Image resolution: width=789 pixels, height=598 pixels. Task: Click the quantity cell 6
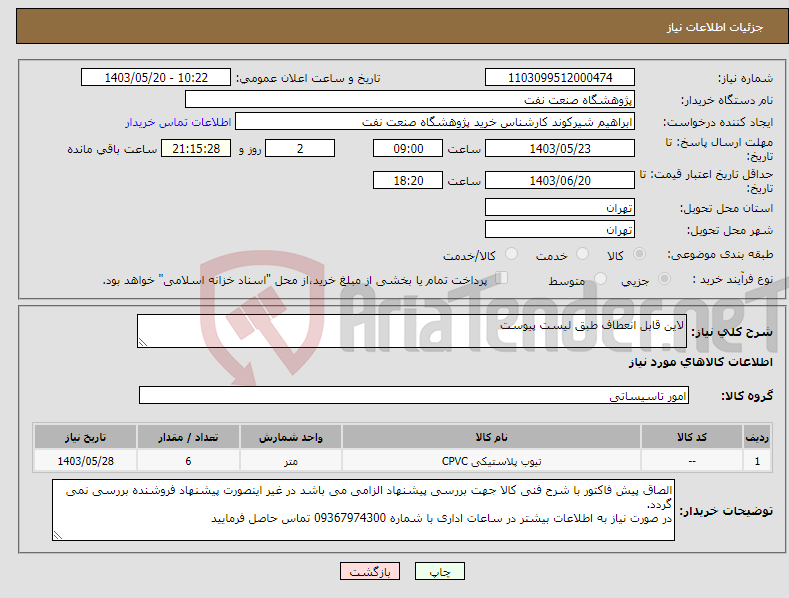tap(188, 461)
